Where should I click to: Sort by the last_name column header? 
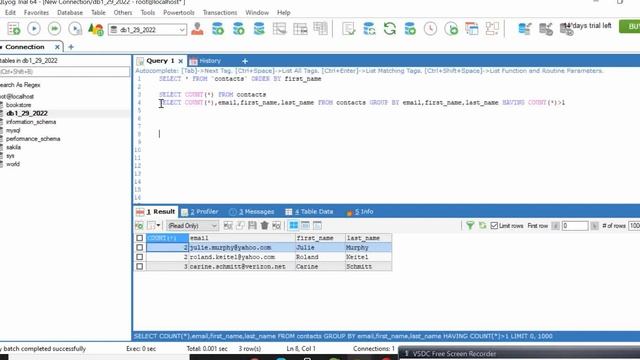369,238
